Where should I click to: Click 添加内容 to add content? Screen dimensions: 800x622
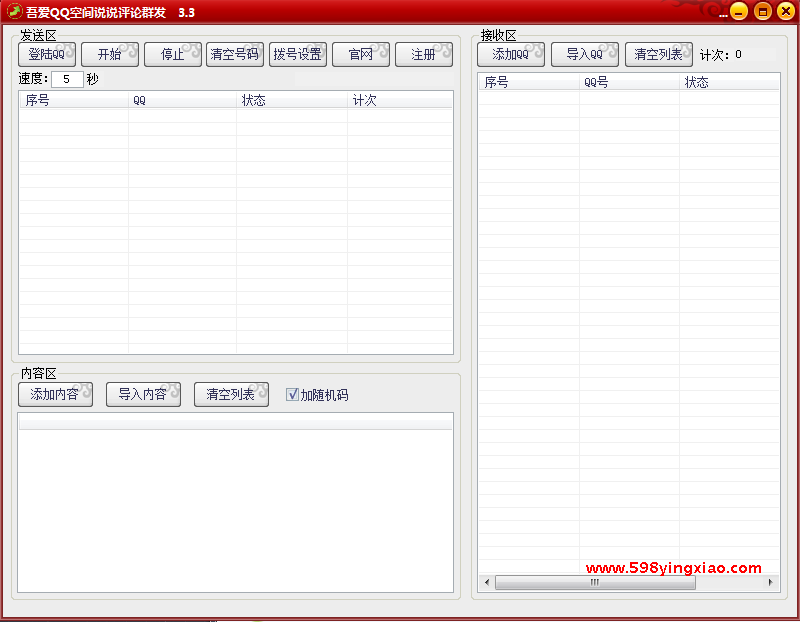(55, 394)
